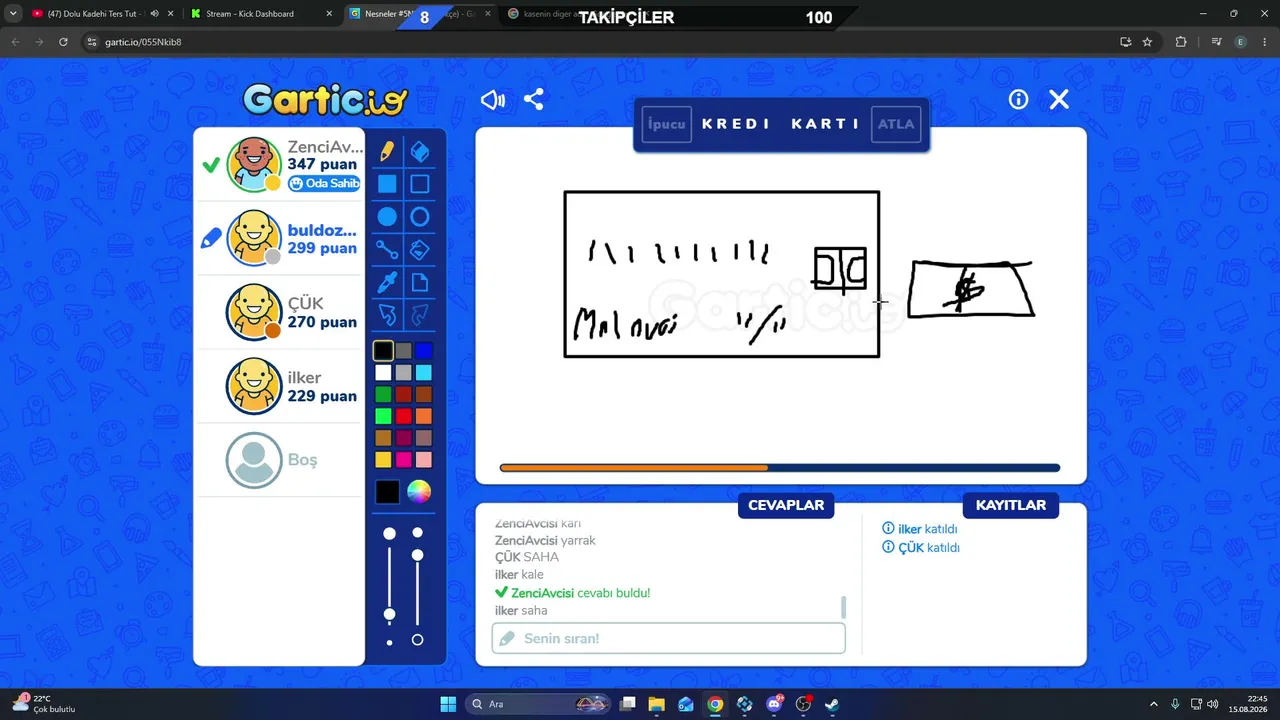
Task: Leave the room with the X icon
Action: point(1059,99)
